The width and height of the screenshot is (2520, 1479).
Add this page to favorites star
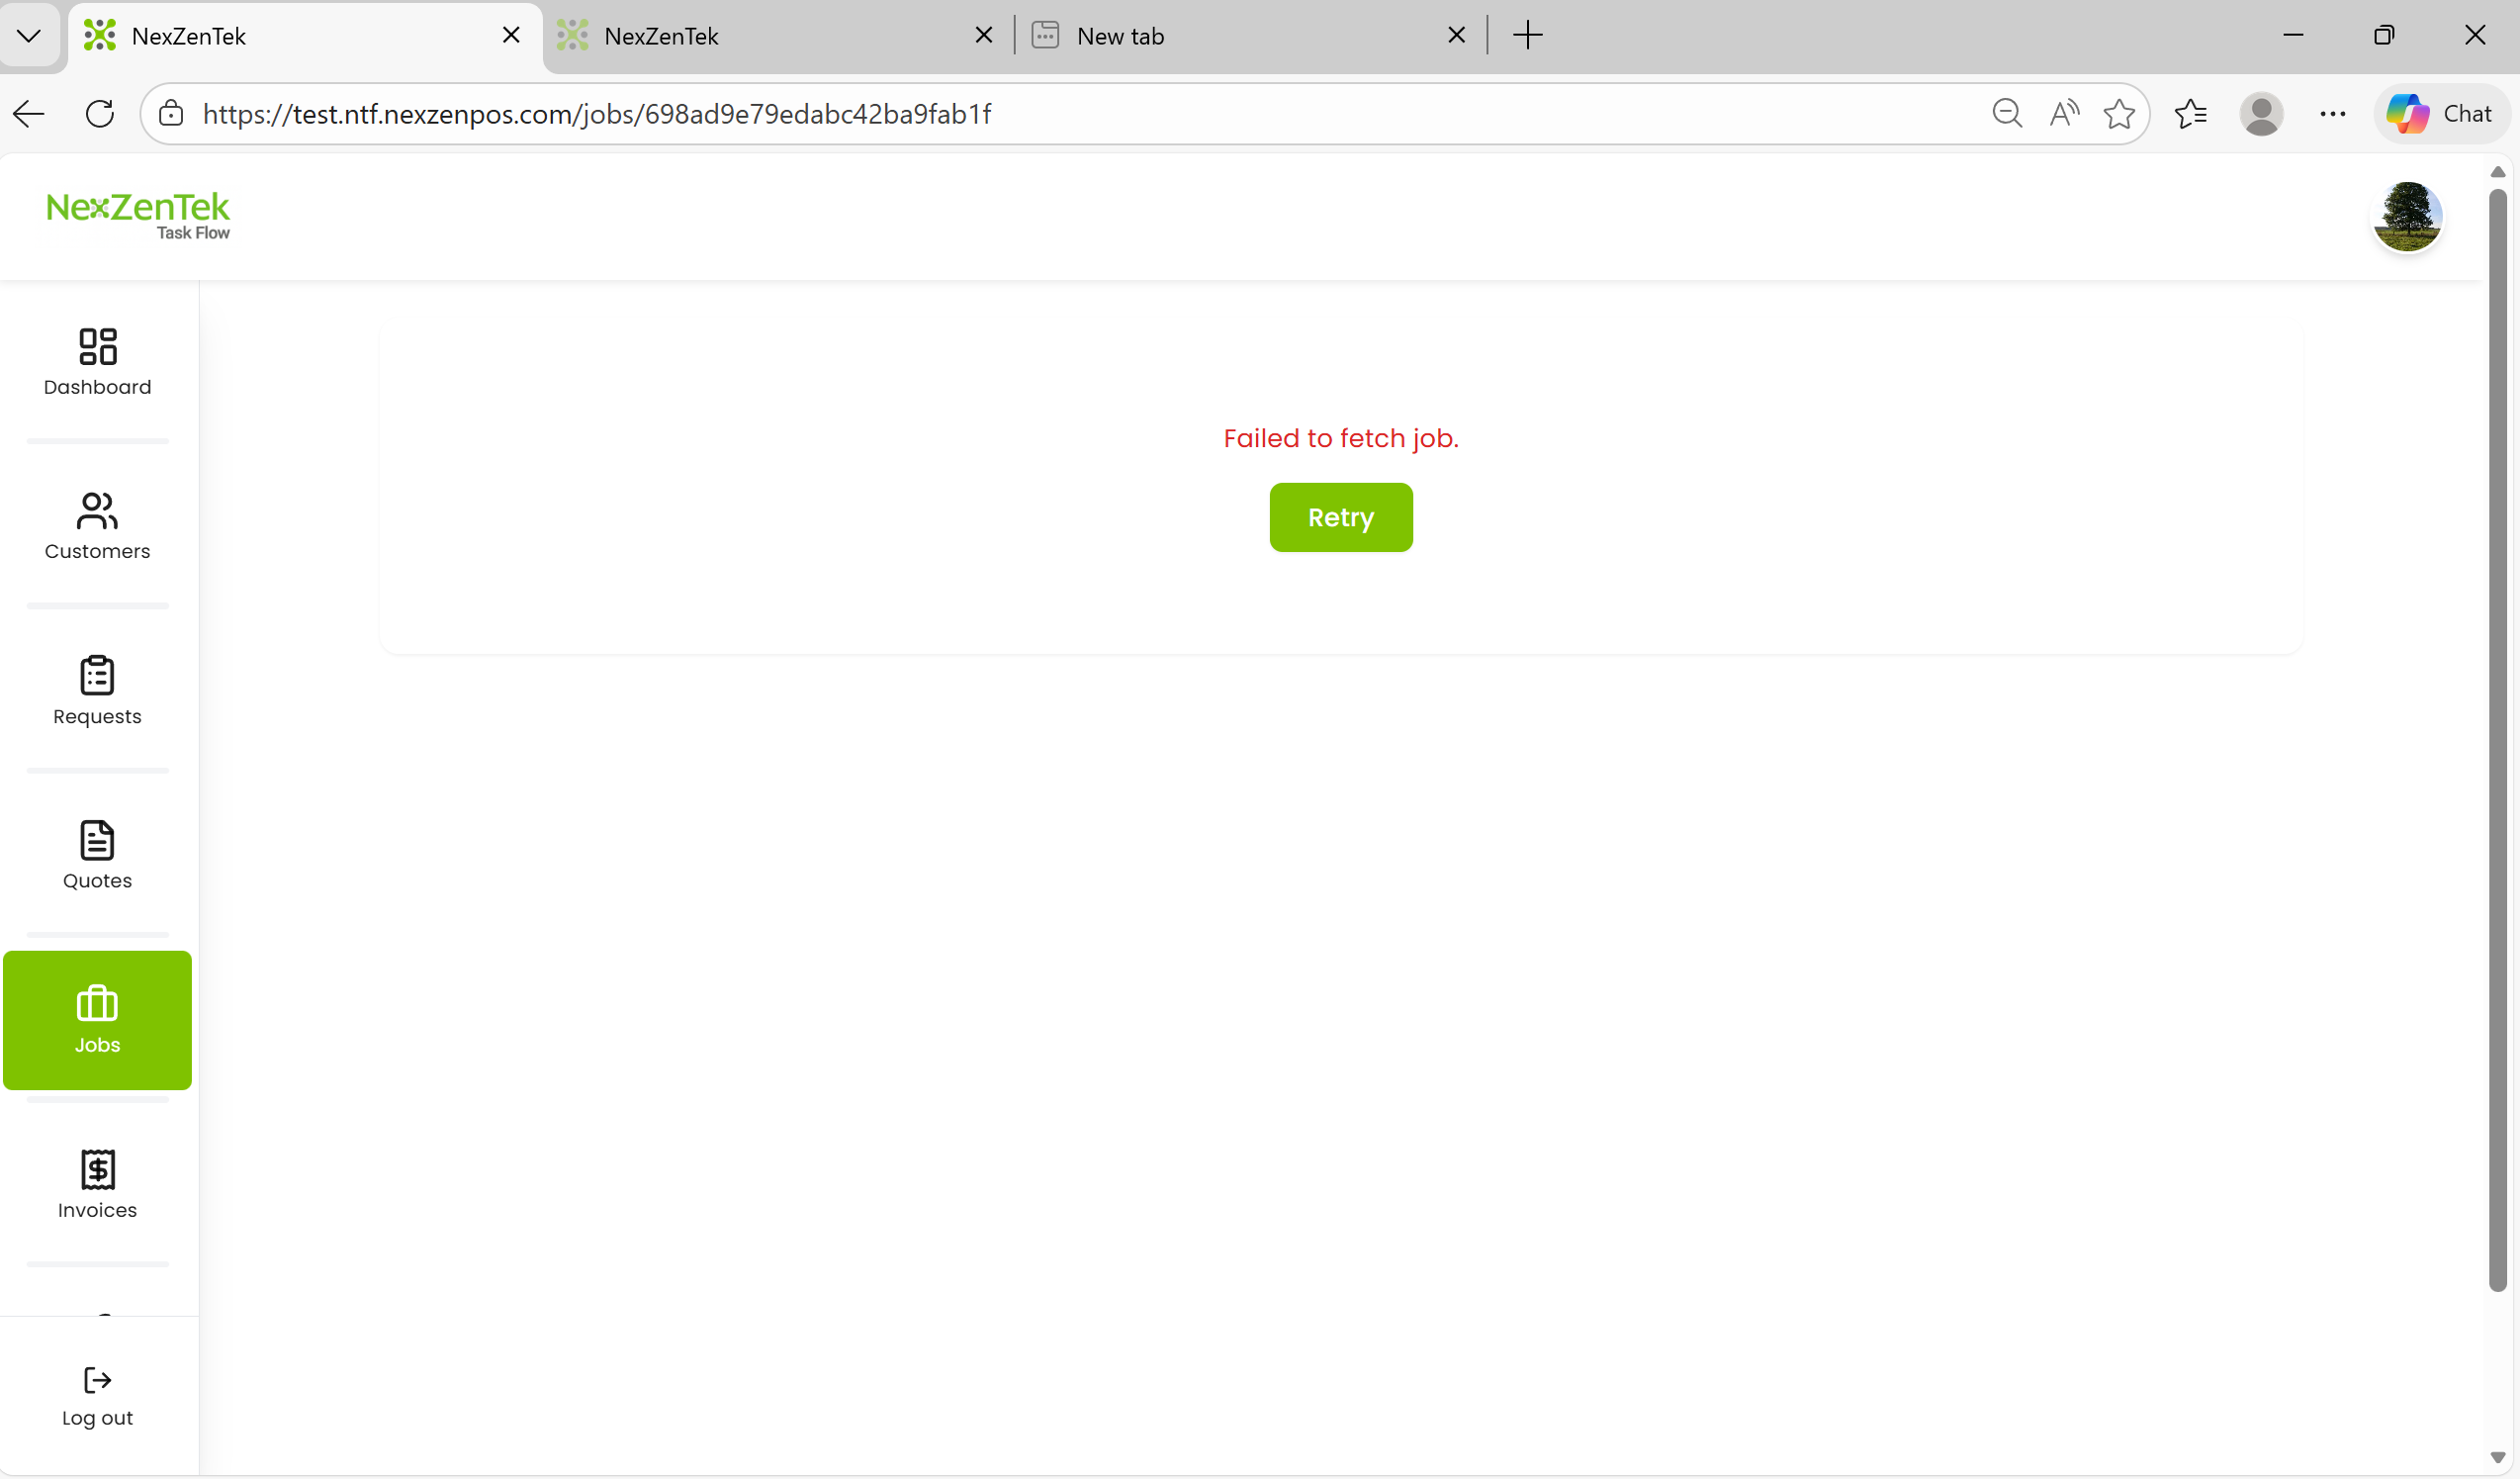point(2118,114)
